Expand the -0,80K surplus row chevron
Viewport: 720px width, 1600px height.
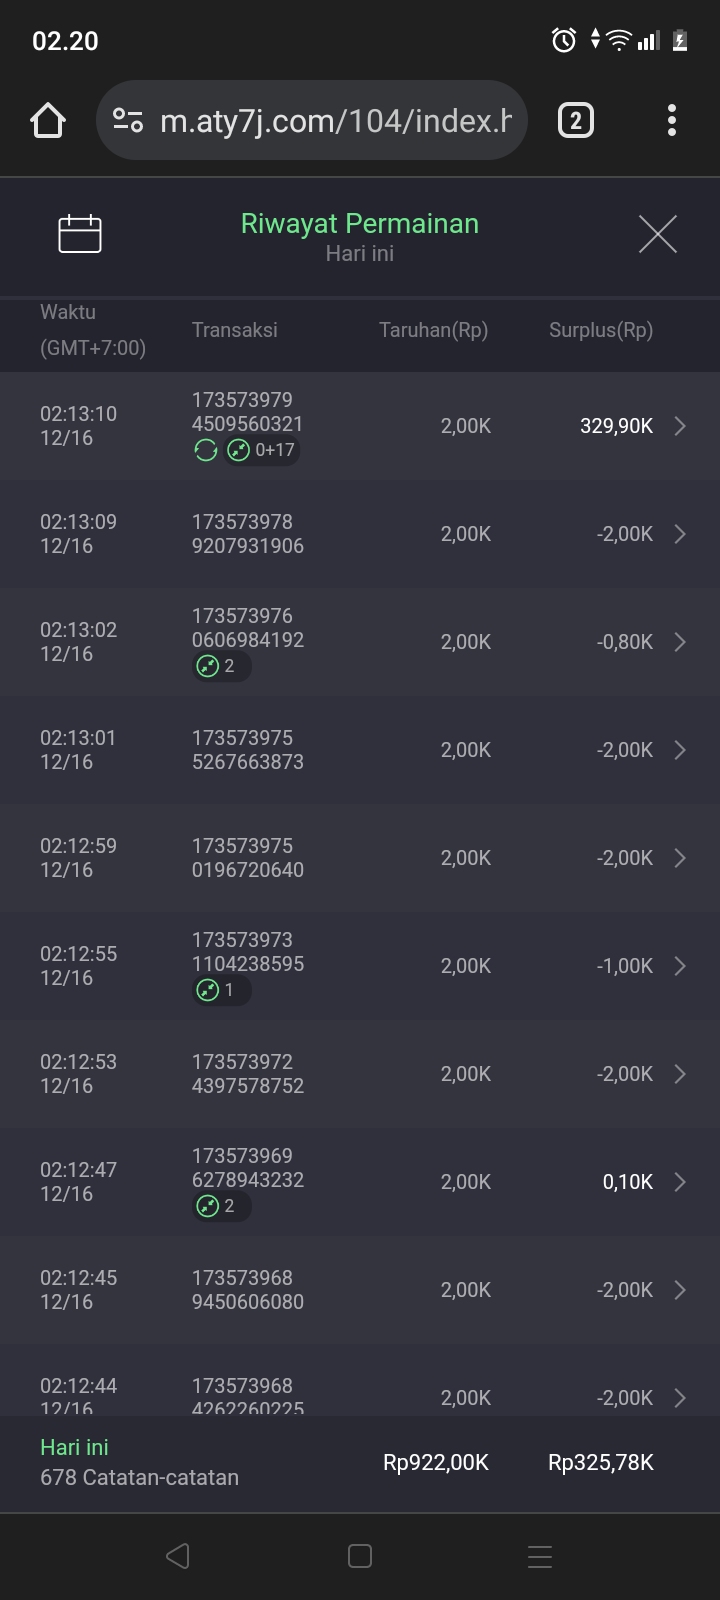pos(680,642)
